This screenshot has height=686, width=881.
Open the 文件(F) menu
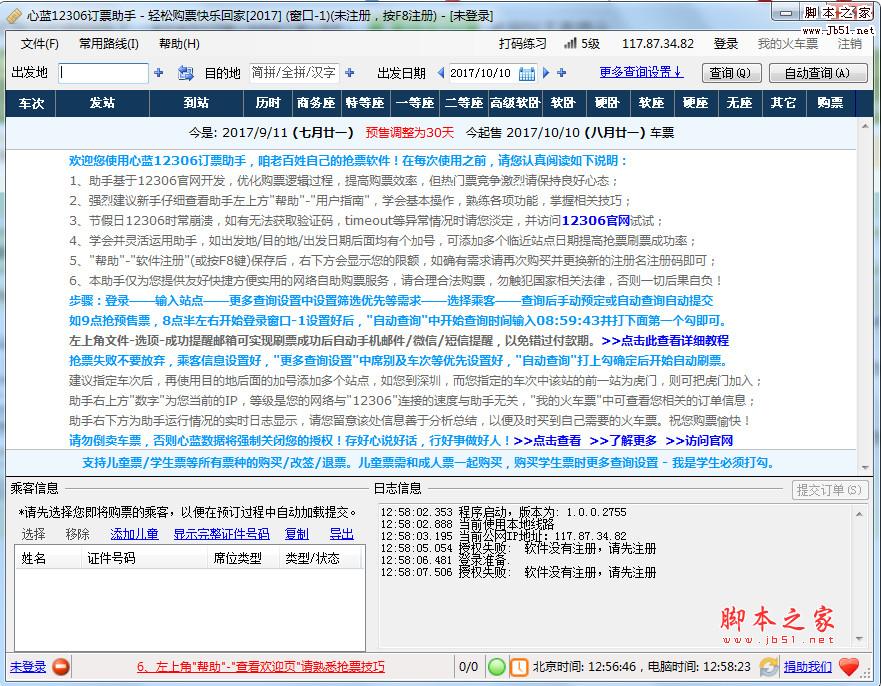(x=40, y=44)
